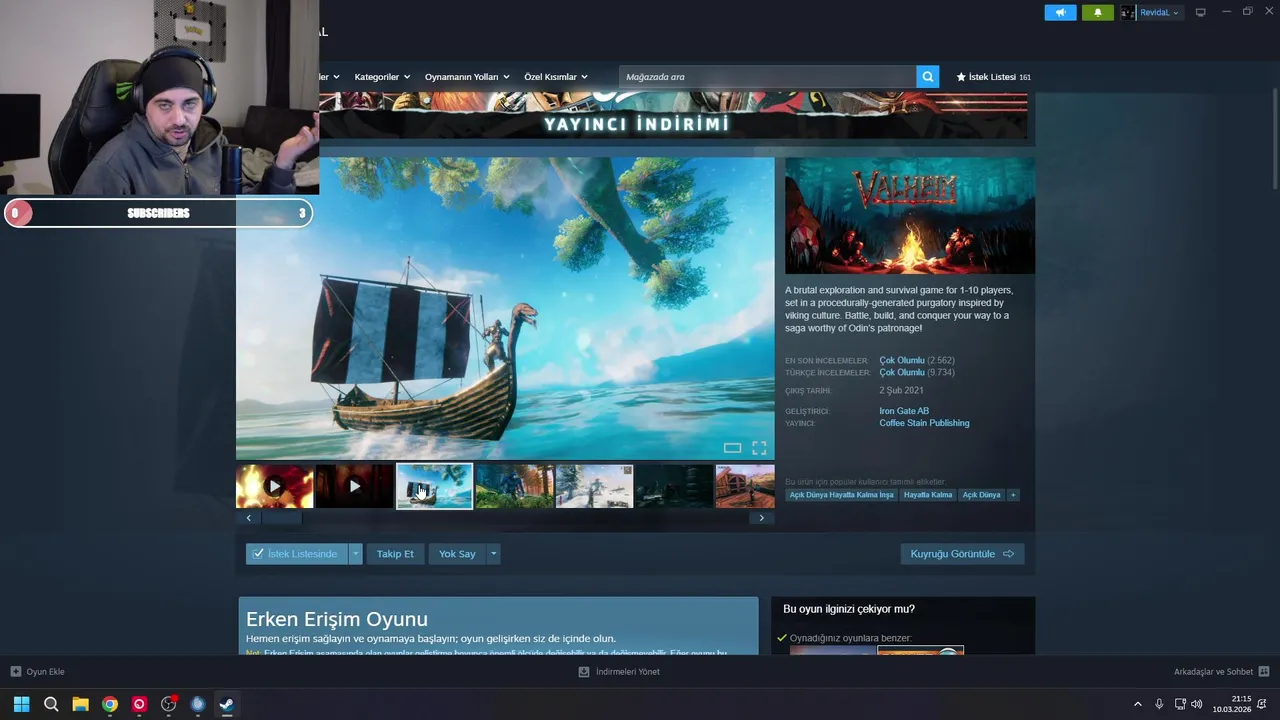Viewport: 1280px width, 720px height.
Task: Open the dropdown arrow beside Yok Say
Action: point(493,554)
